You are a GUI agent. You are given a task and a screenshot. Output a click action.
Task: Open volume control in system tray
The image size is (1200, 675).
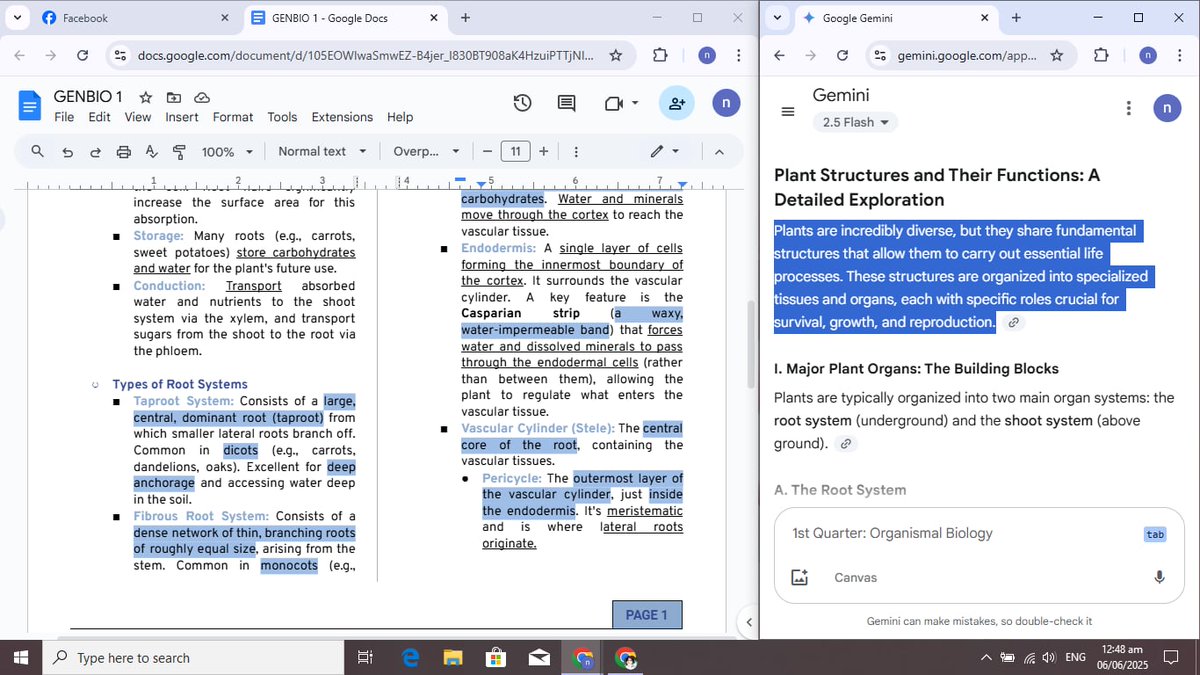coord(1048,658)
